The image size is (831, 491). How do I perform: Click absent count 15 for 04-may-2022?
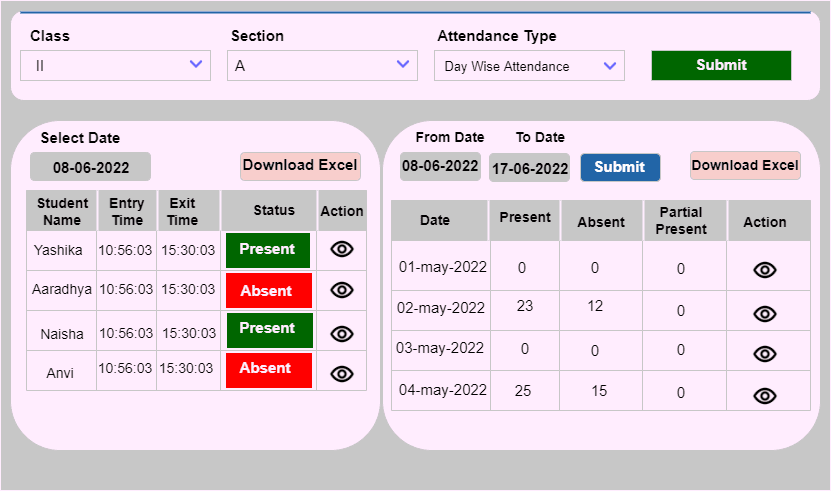pyautogui.click(x=599, y=391)
